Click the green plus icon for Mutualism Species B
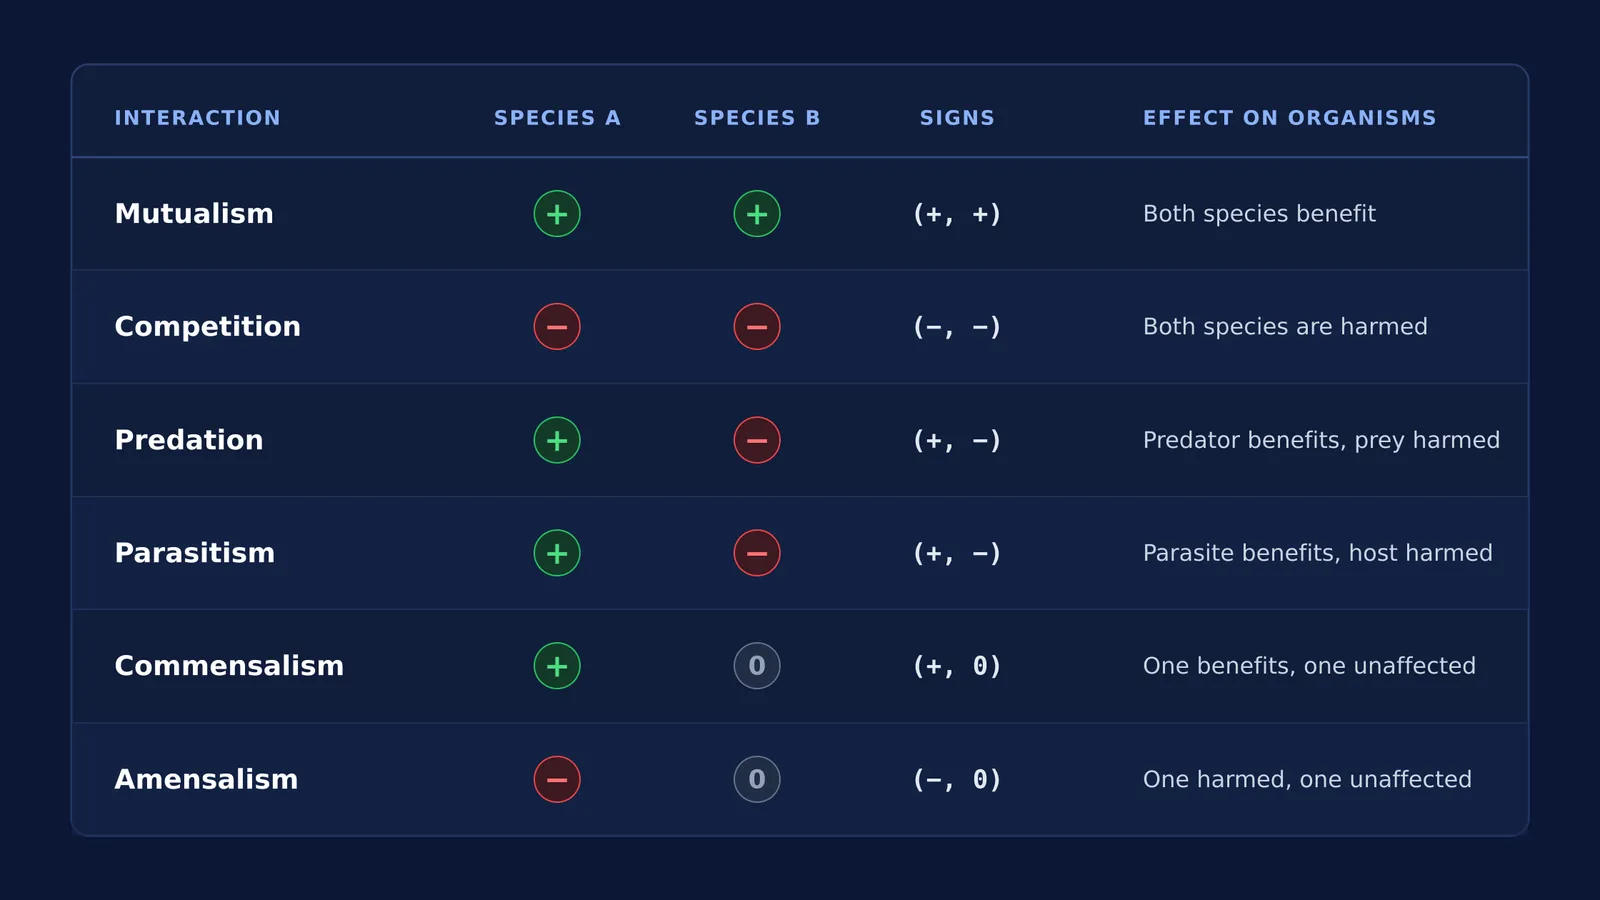Image resolution: width=1600 pixels, height=900 pixels. click(x=757, y=214)
